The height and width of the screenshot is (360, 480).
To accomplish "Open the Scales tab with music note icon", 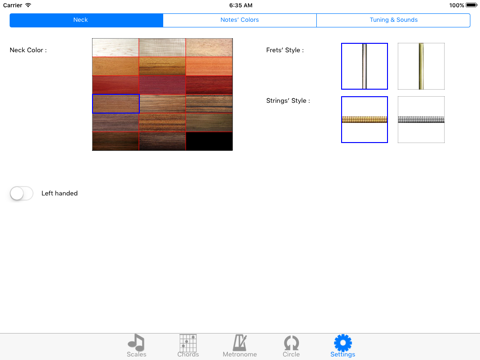I will click(x=136, y=346).
